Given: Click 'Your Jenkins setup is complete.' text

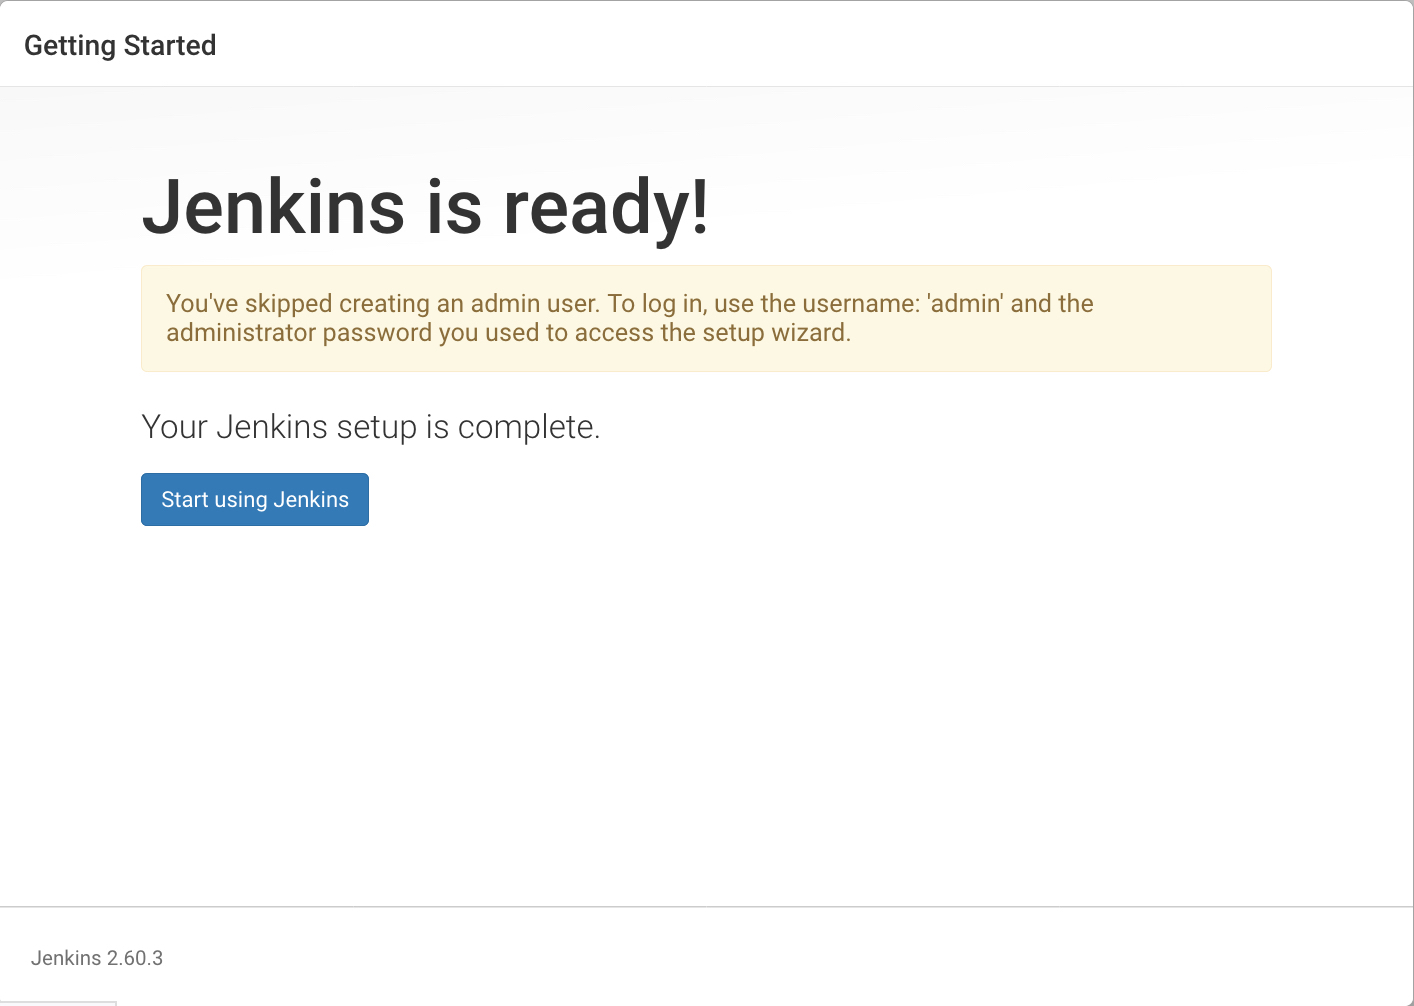Looking at the screenshot, I should pos(371,427).
